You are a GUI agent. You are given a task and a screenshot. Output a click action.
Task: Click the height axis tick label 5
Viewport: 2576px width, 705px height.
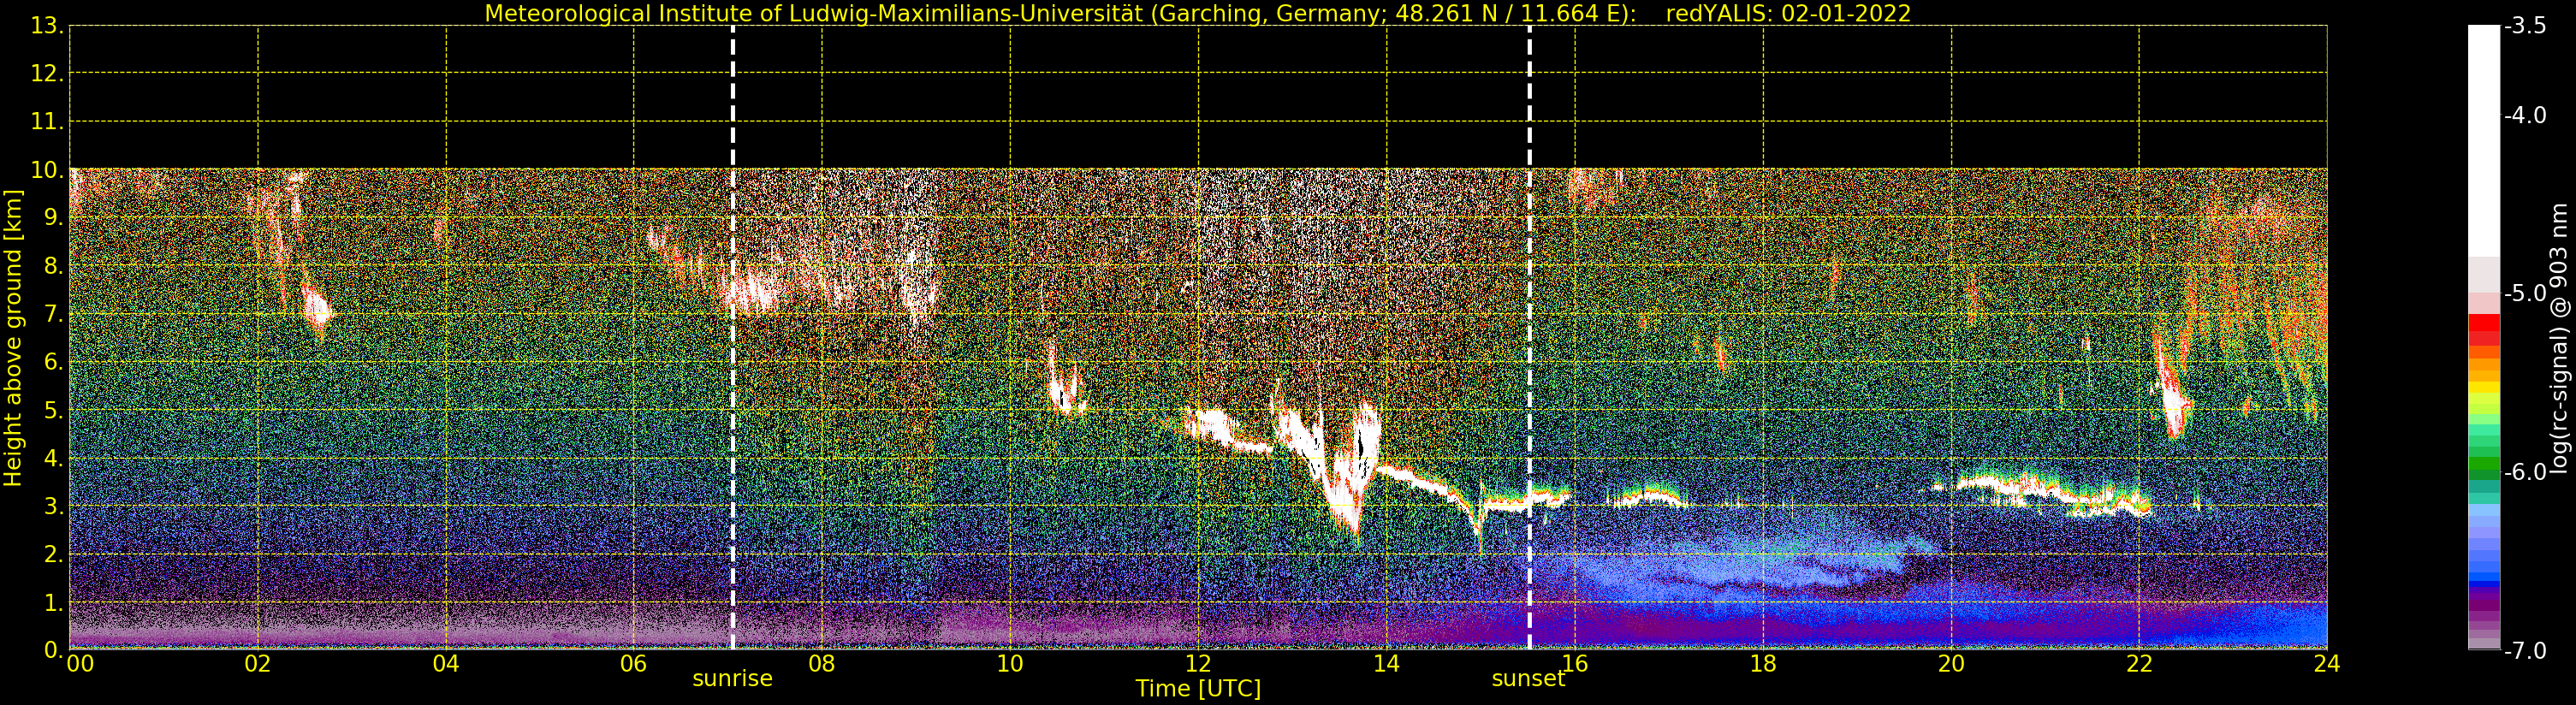pos(53,411)
